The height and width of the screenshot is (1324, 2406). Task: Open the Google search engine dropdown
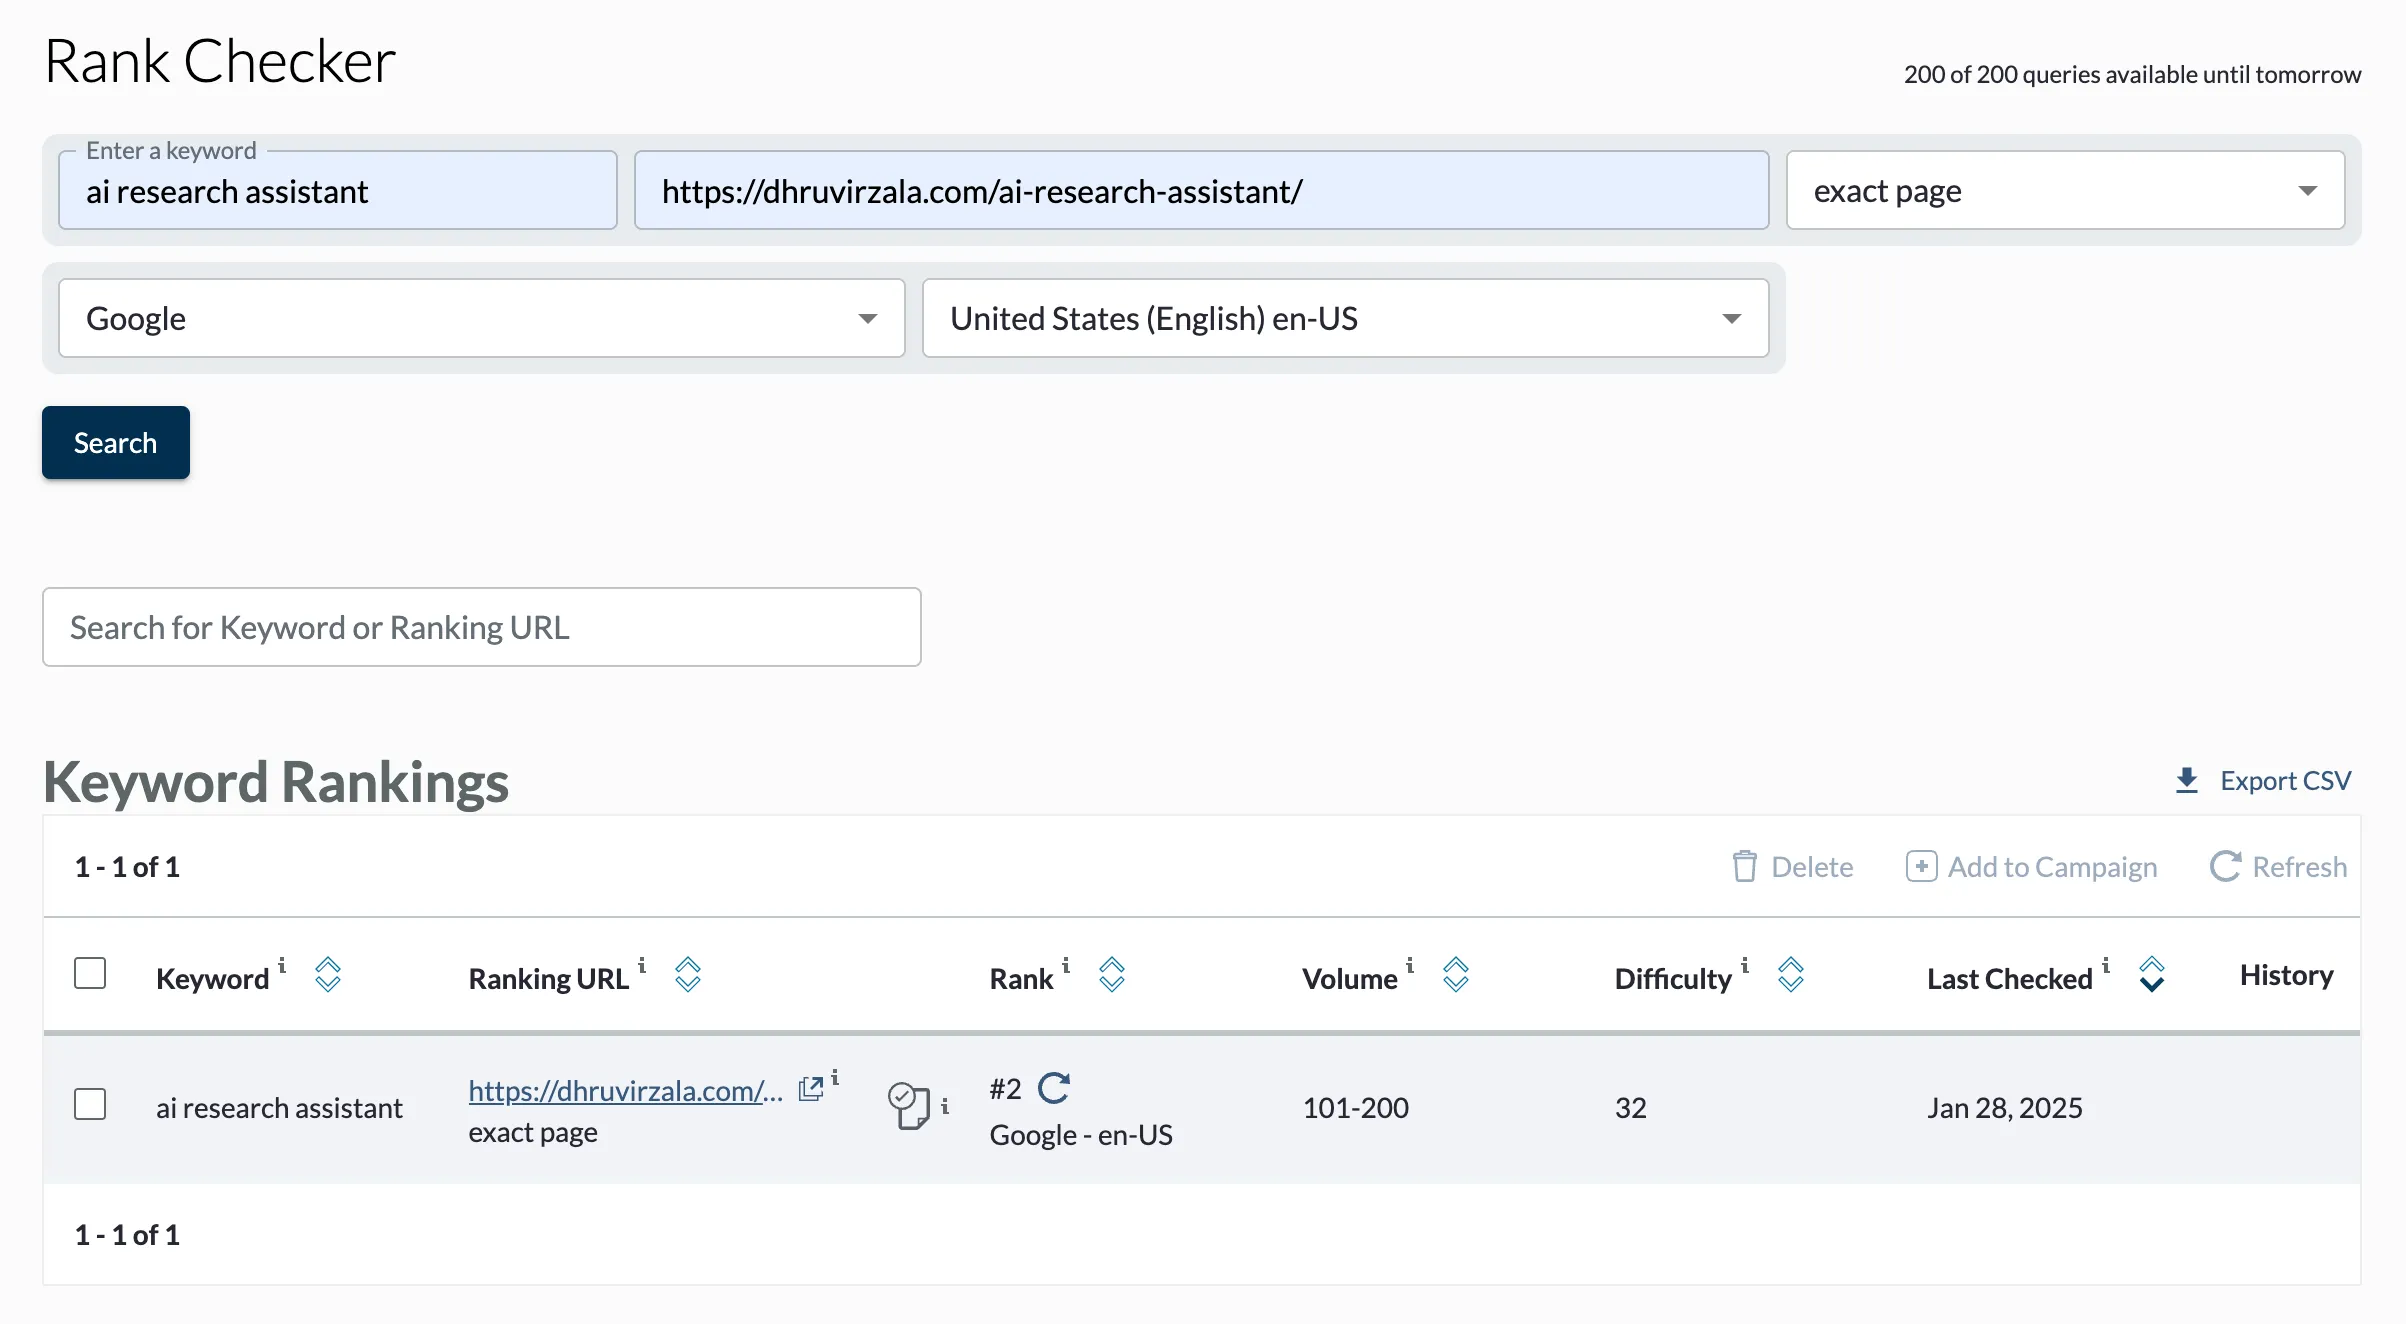482,318
